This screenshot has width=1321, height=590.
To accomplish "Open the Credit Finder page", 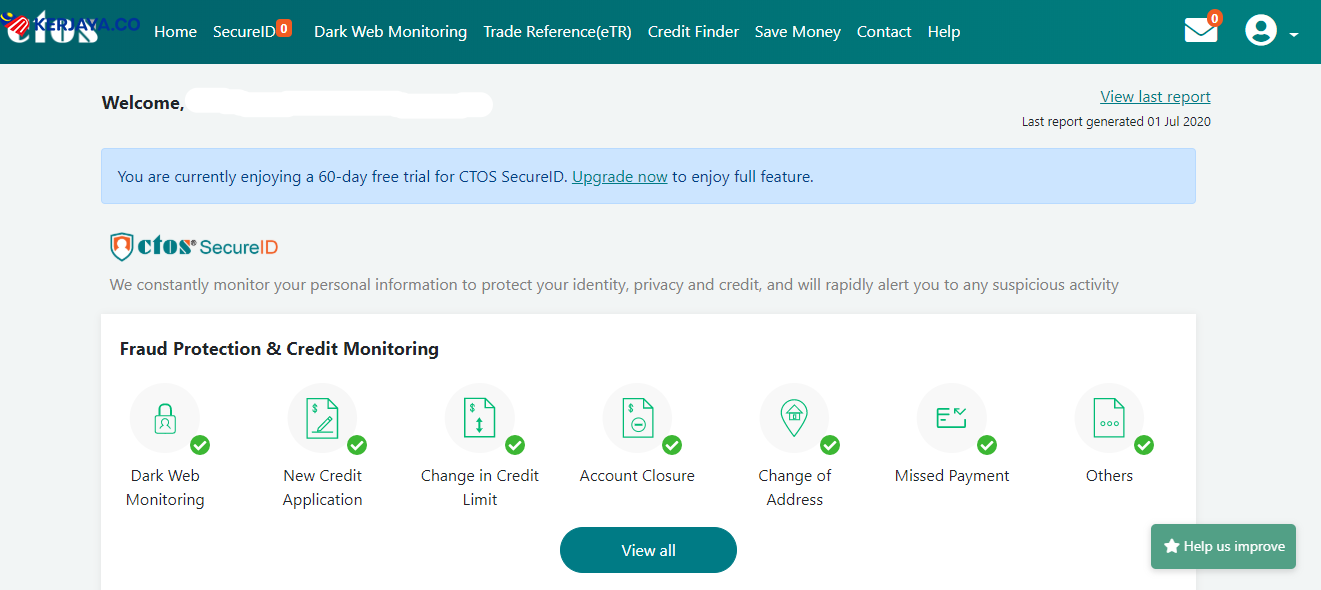I will click(693, 32).
